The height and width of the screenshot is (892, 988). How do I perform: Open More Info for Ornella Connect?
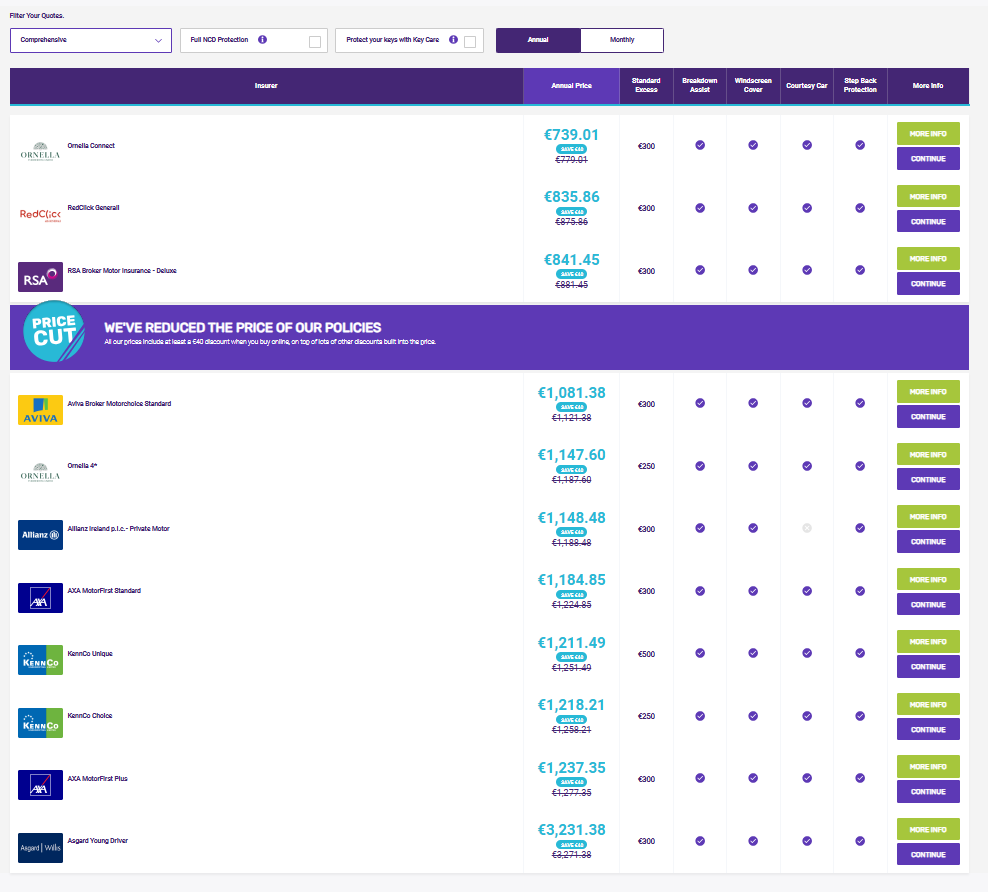(x=928, y=134)
